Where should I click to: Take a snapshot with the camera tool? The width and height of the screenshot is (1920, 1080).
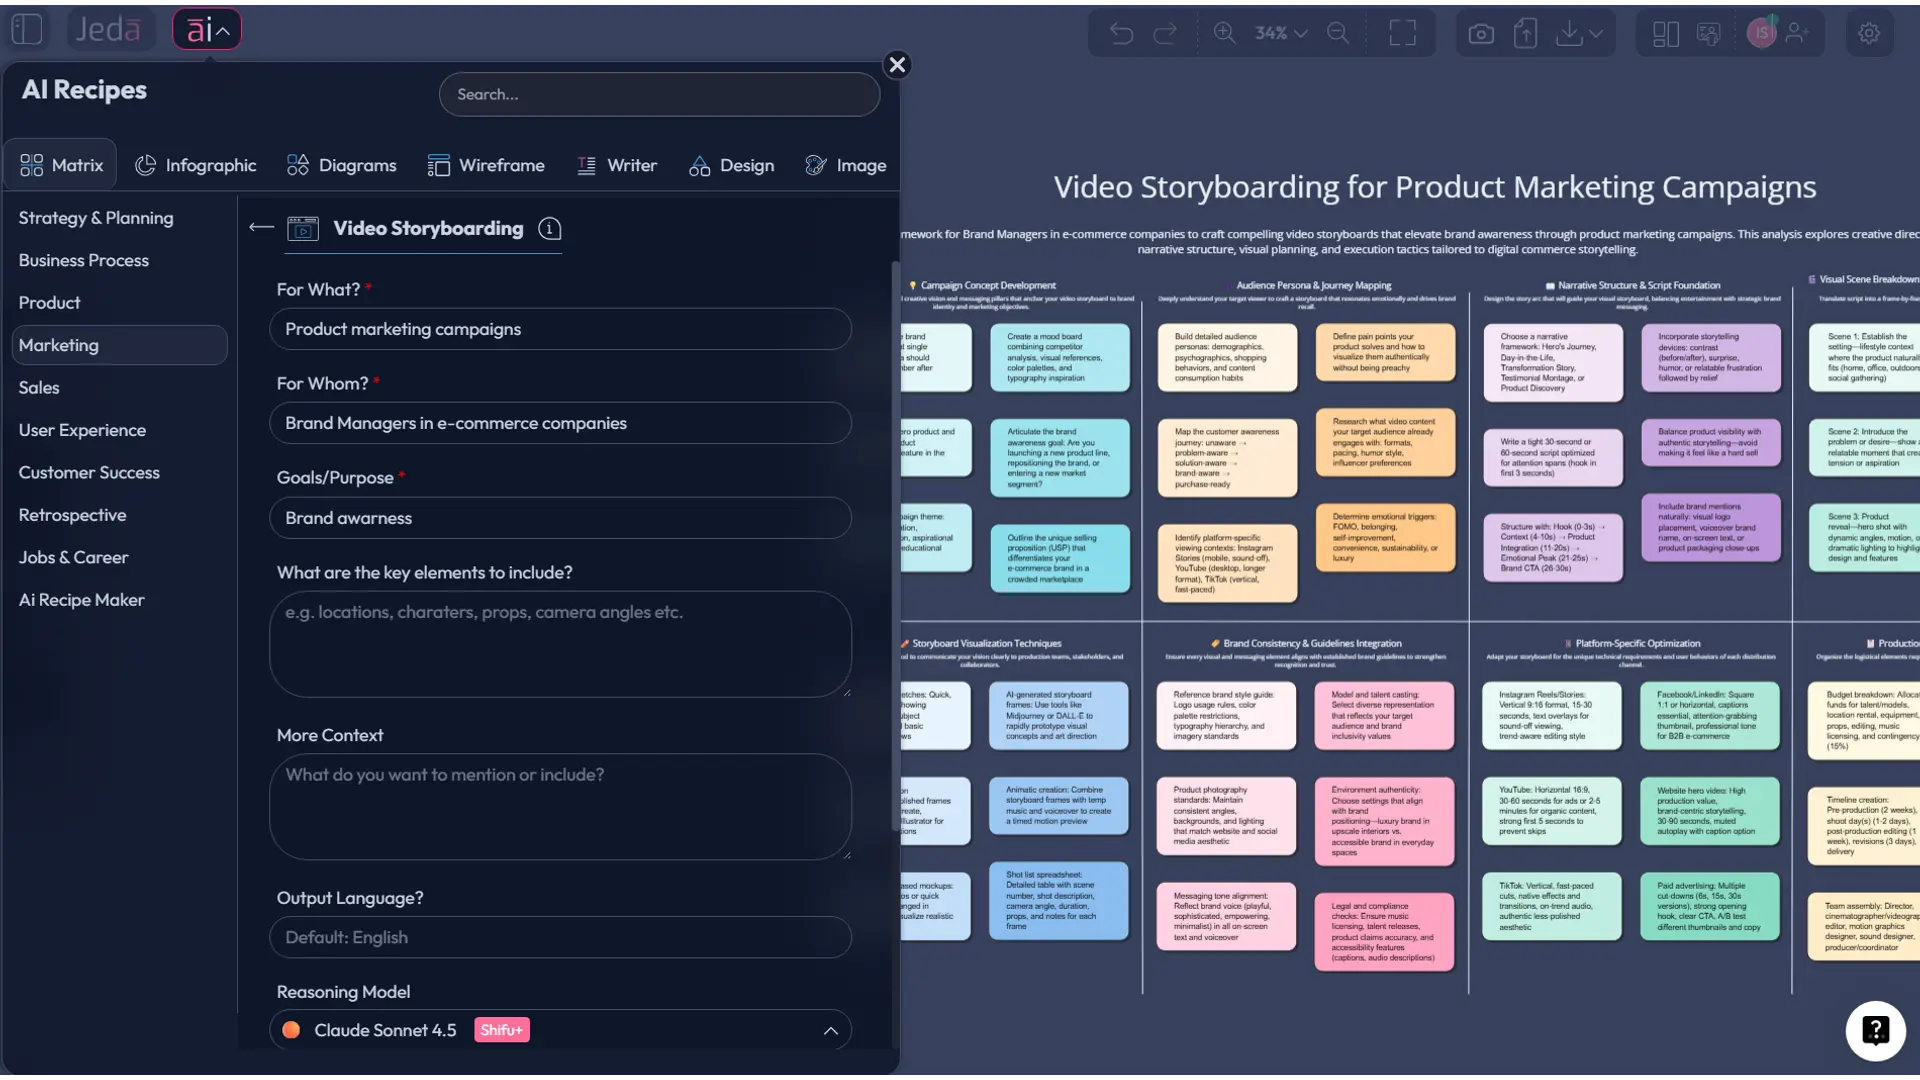coord(1481,33)
